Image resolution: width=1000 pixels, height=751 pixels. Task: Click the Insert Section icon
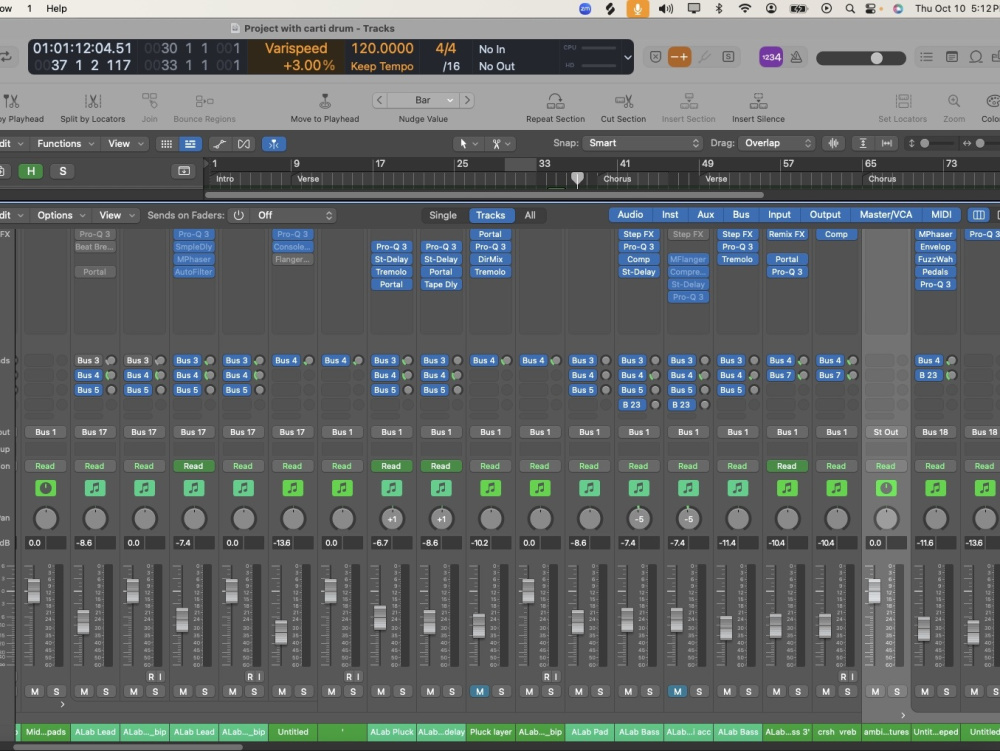689,101
